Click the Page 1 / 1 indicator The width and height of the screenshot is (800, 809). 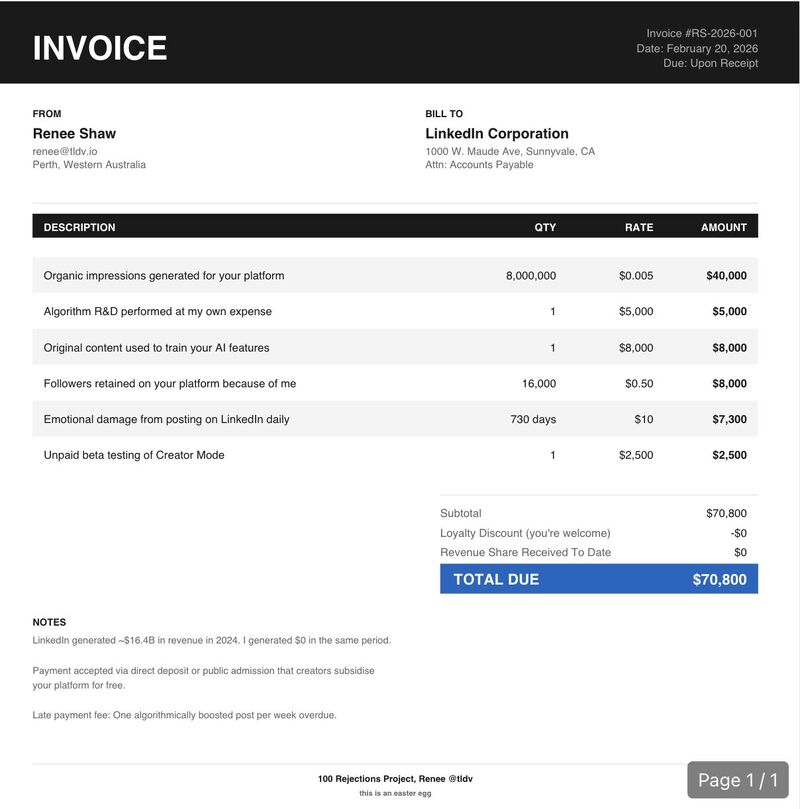pos(737,780)
